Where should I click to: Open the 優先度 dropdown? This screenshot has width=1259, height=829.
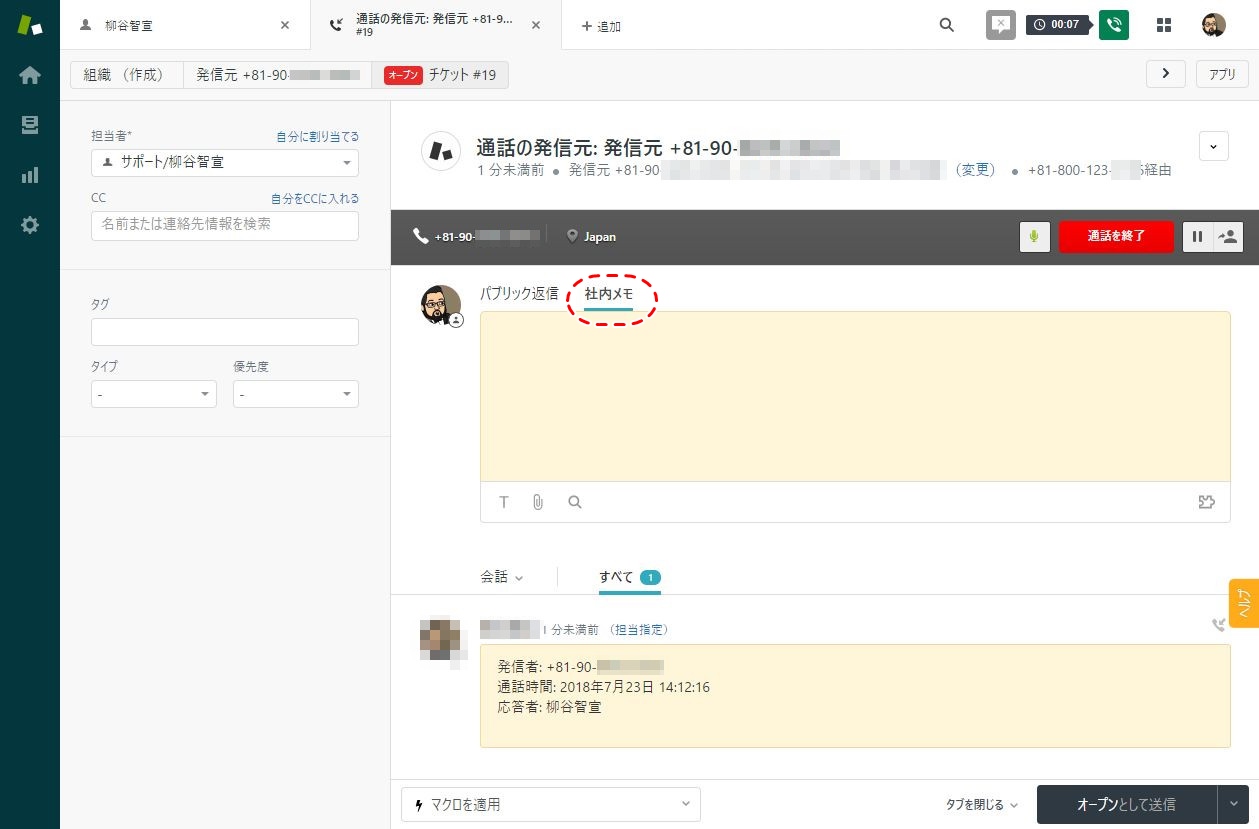[x=296, y=395]
